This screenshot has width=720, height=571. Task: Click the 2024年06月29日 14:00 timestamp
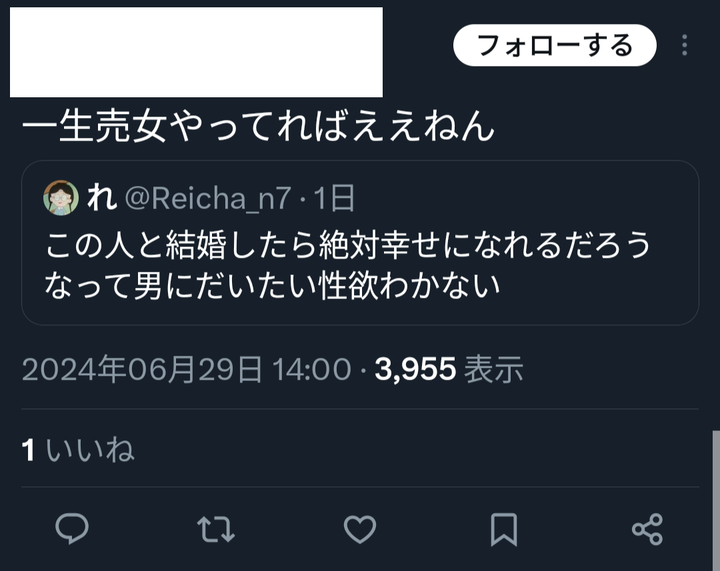click(x=186, y=369)
